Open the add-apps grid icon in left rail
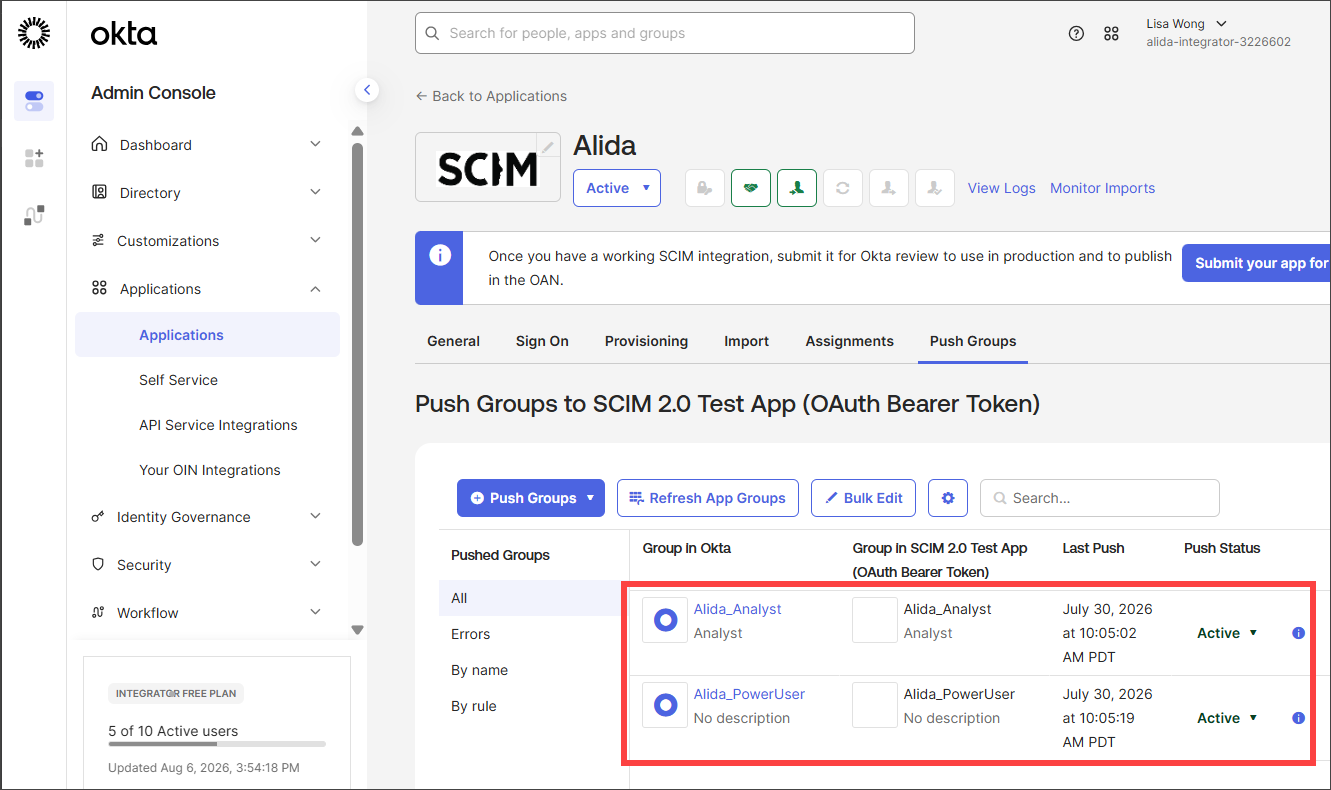Image resolution: width=1331 pixels, height=790 pixels. tap(34, 158)
